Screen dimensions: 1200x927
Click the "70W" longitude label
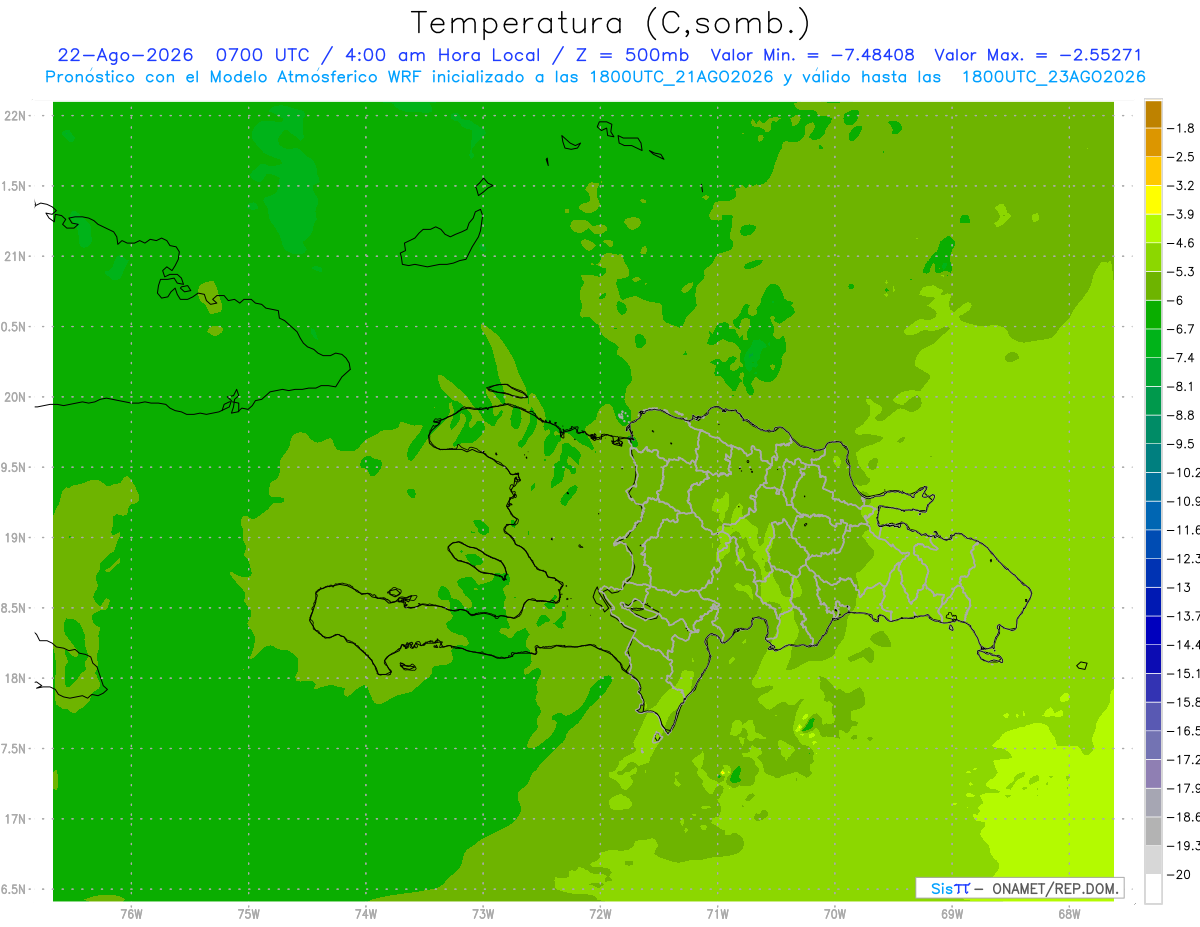835,913
